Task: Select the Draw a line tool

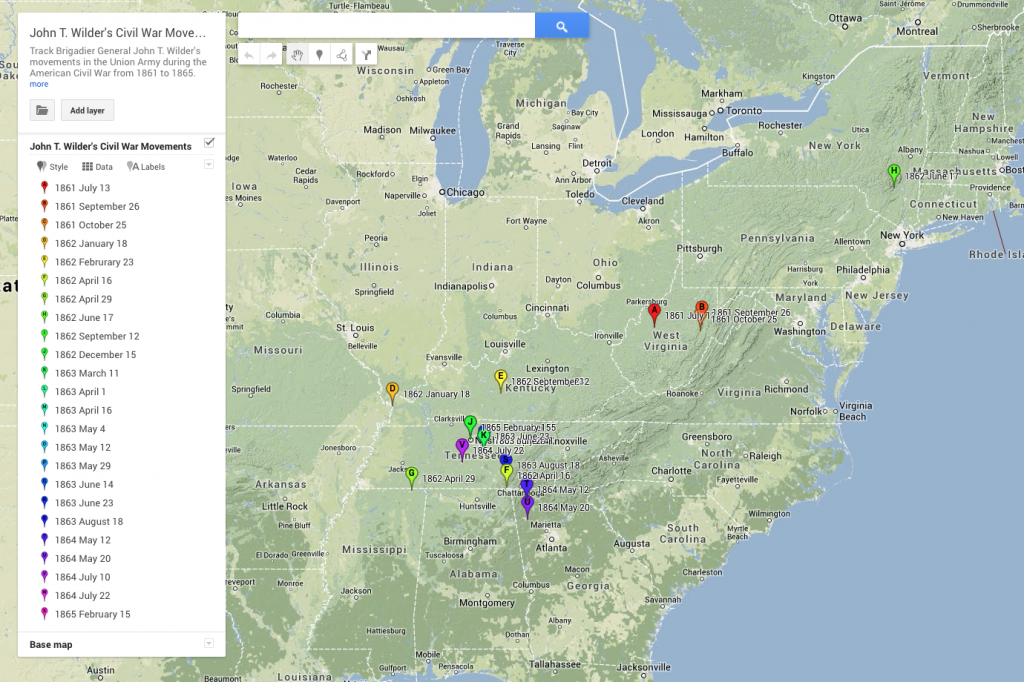Action: tap(342, 55)
